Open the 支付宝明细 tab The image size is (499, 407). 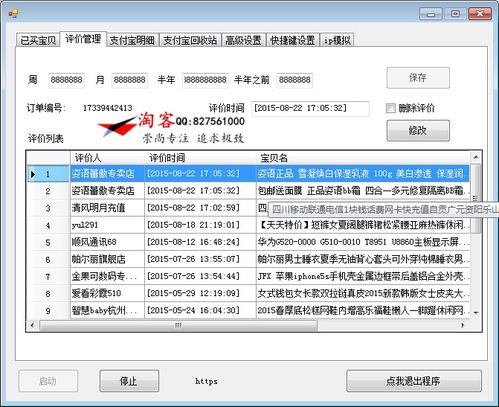tap(132, 40)
